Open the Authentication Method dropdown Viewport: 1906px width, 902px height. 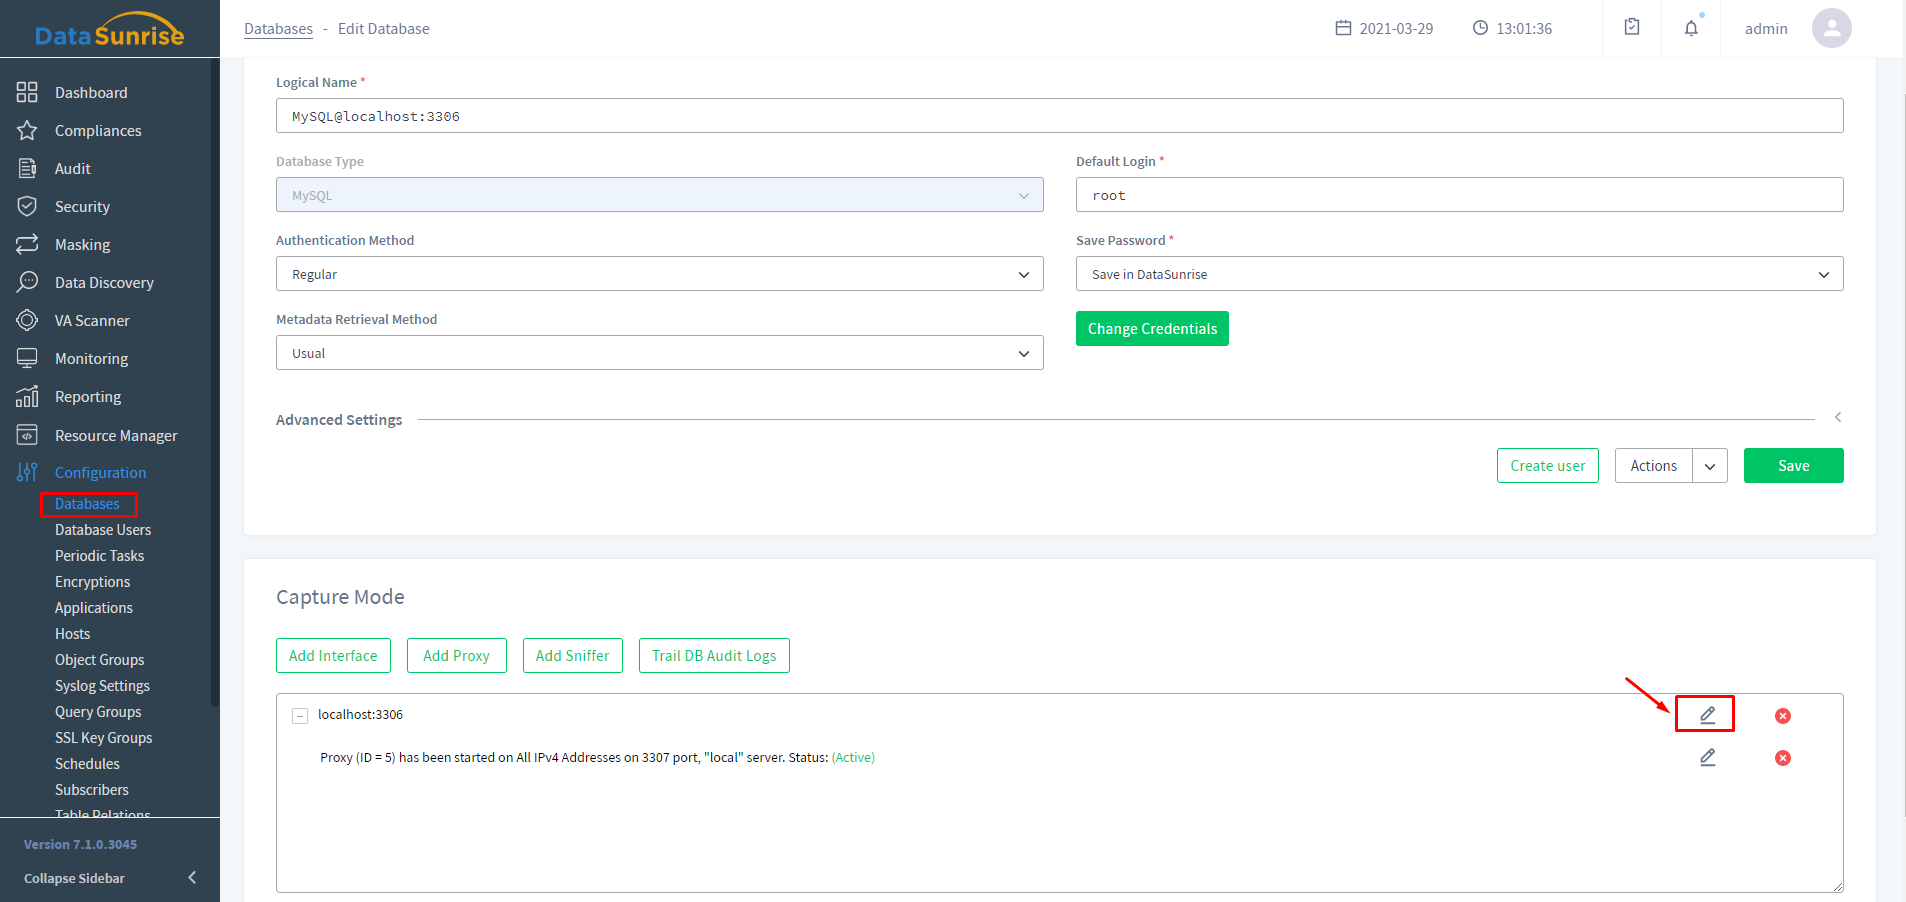point(659,274)
